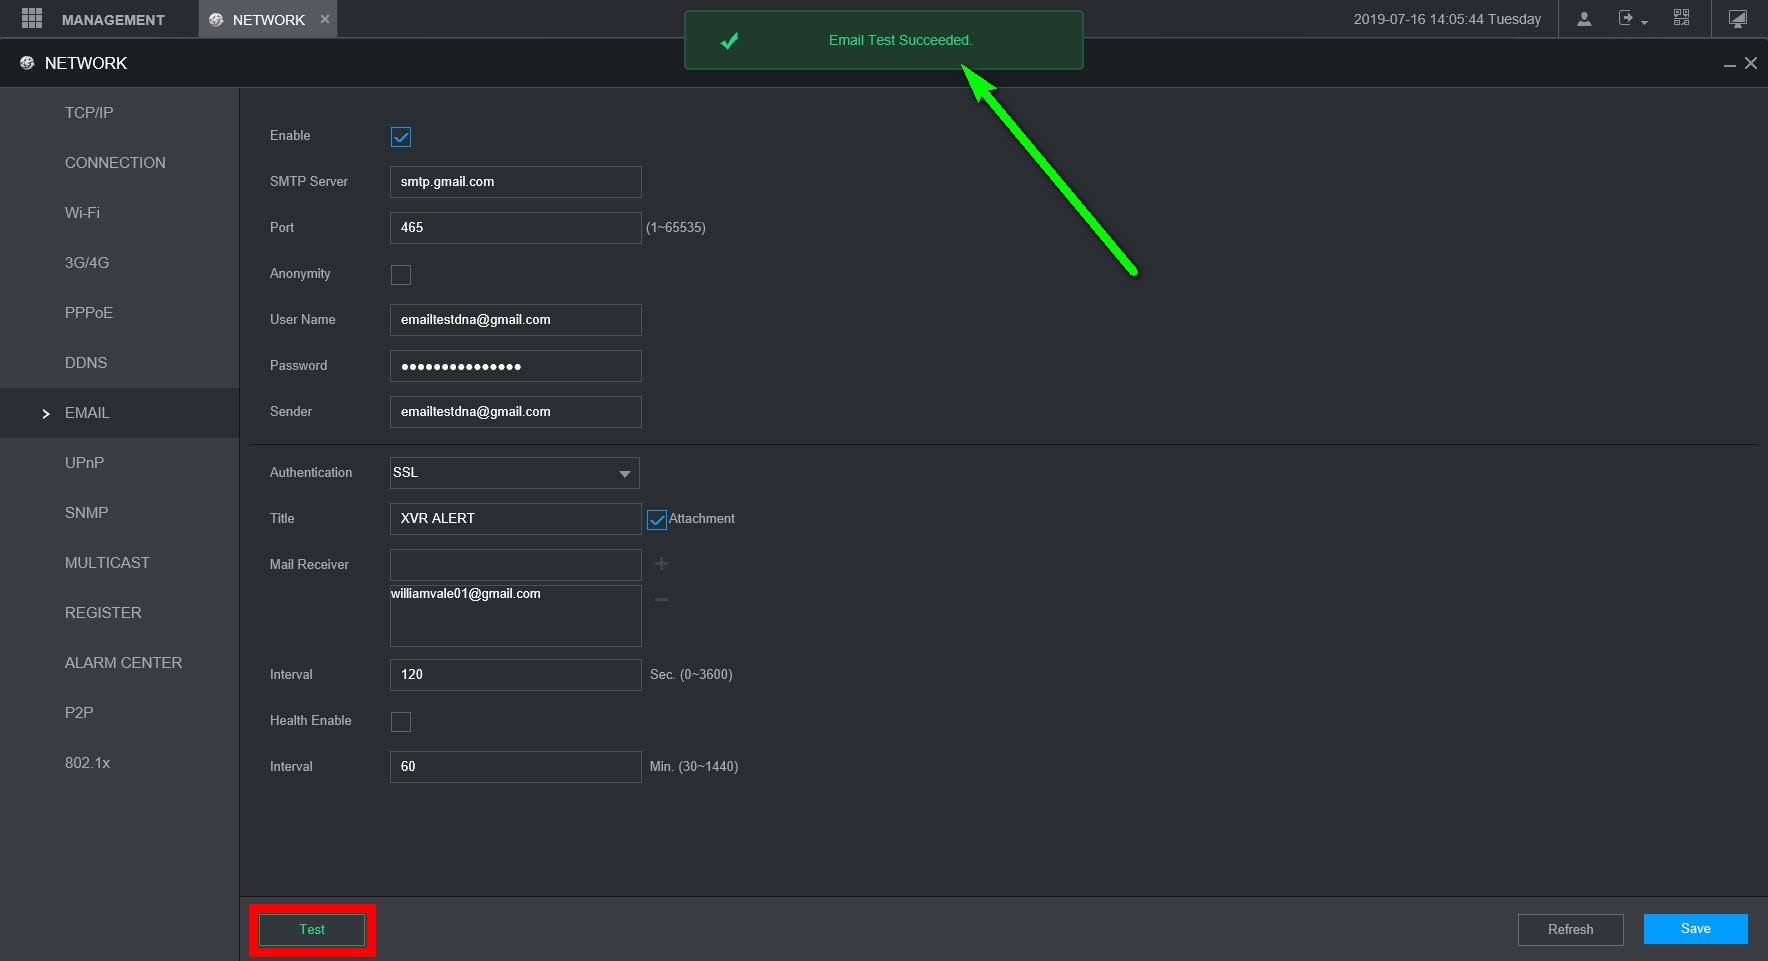Open the QR code icon
The image size is (1768, 961).
click(1682, 19)
